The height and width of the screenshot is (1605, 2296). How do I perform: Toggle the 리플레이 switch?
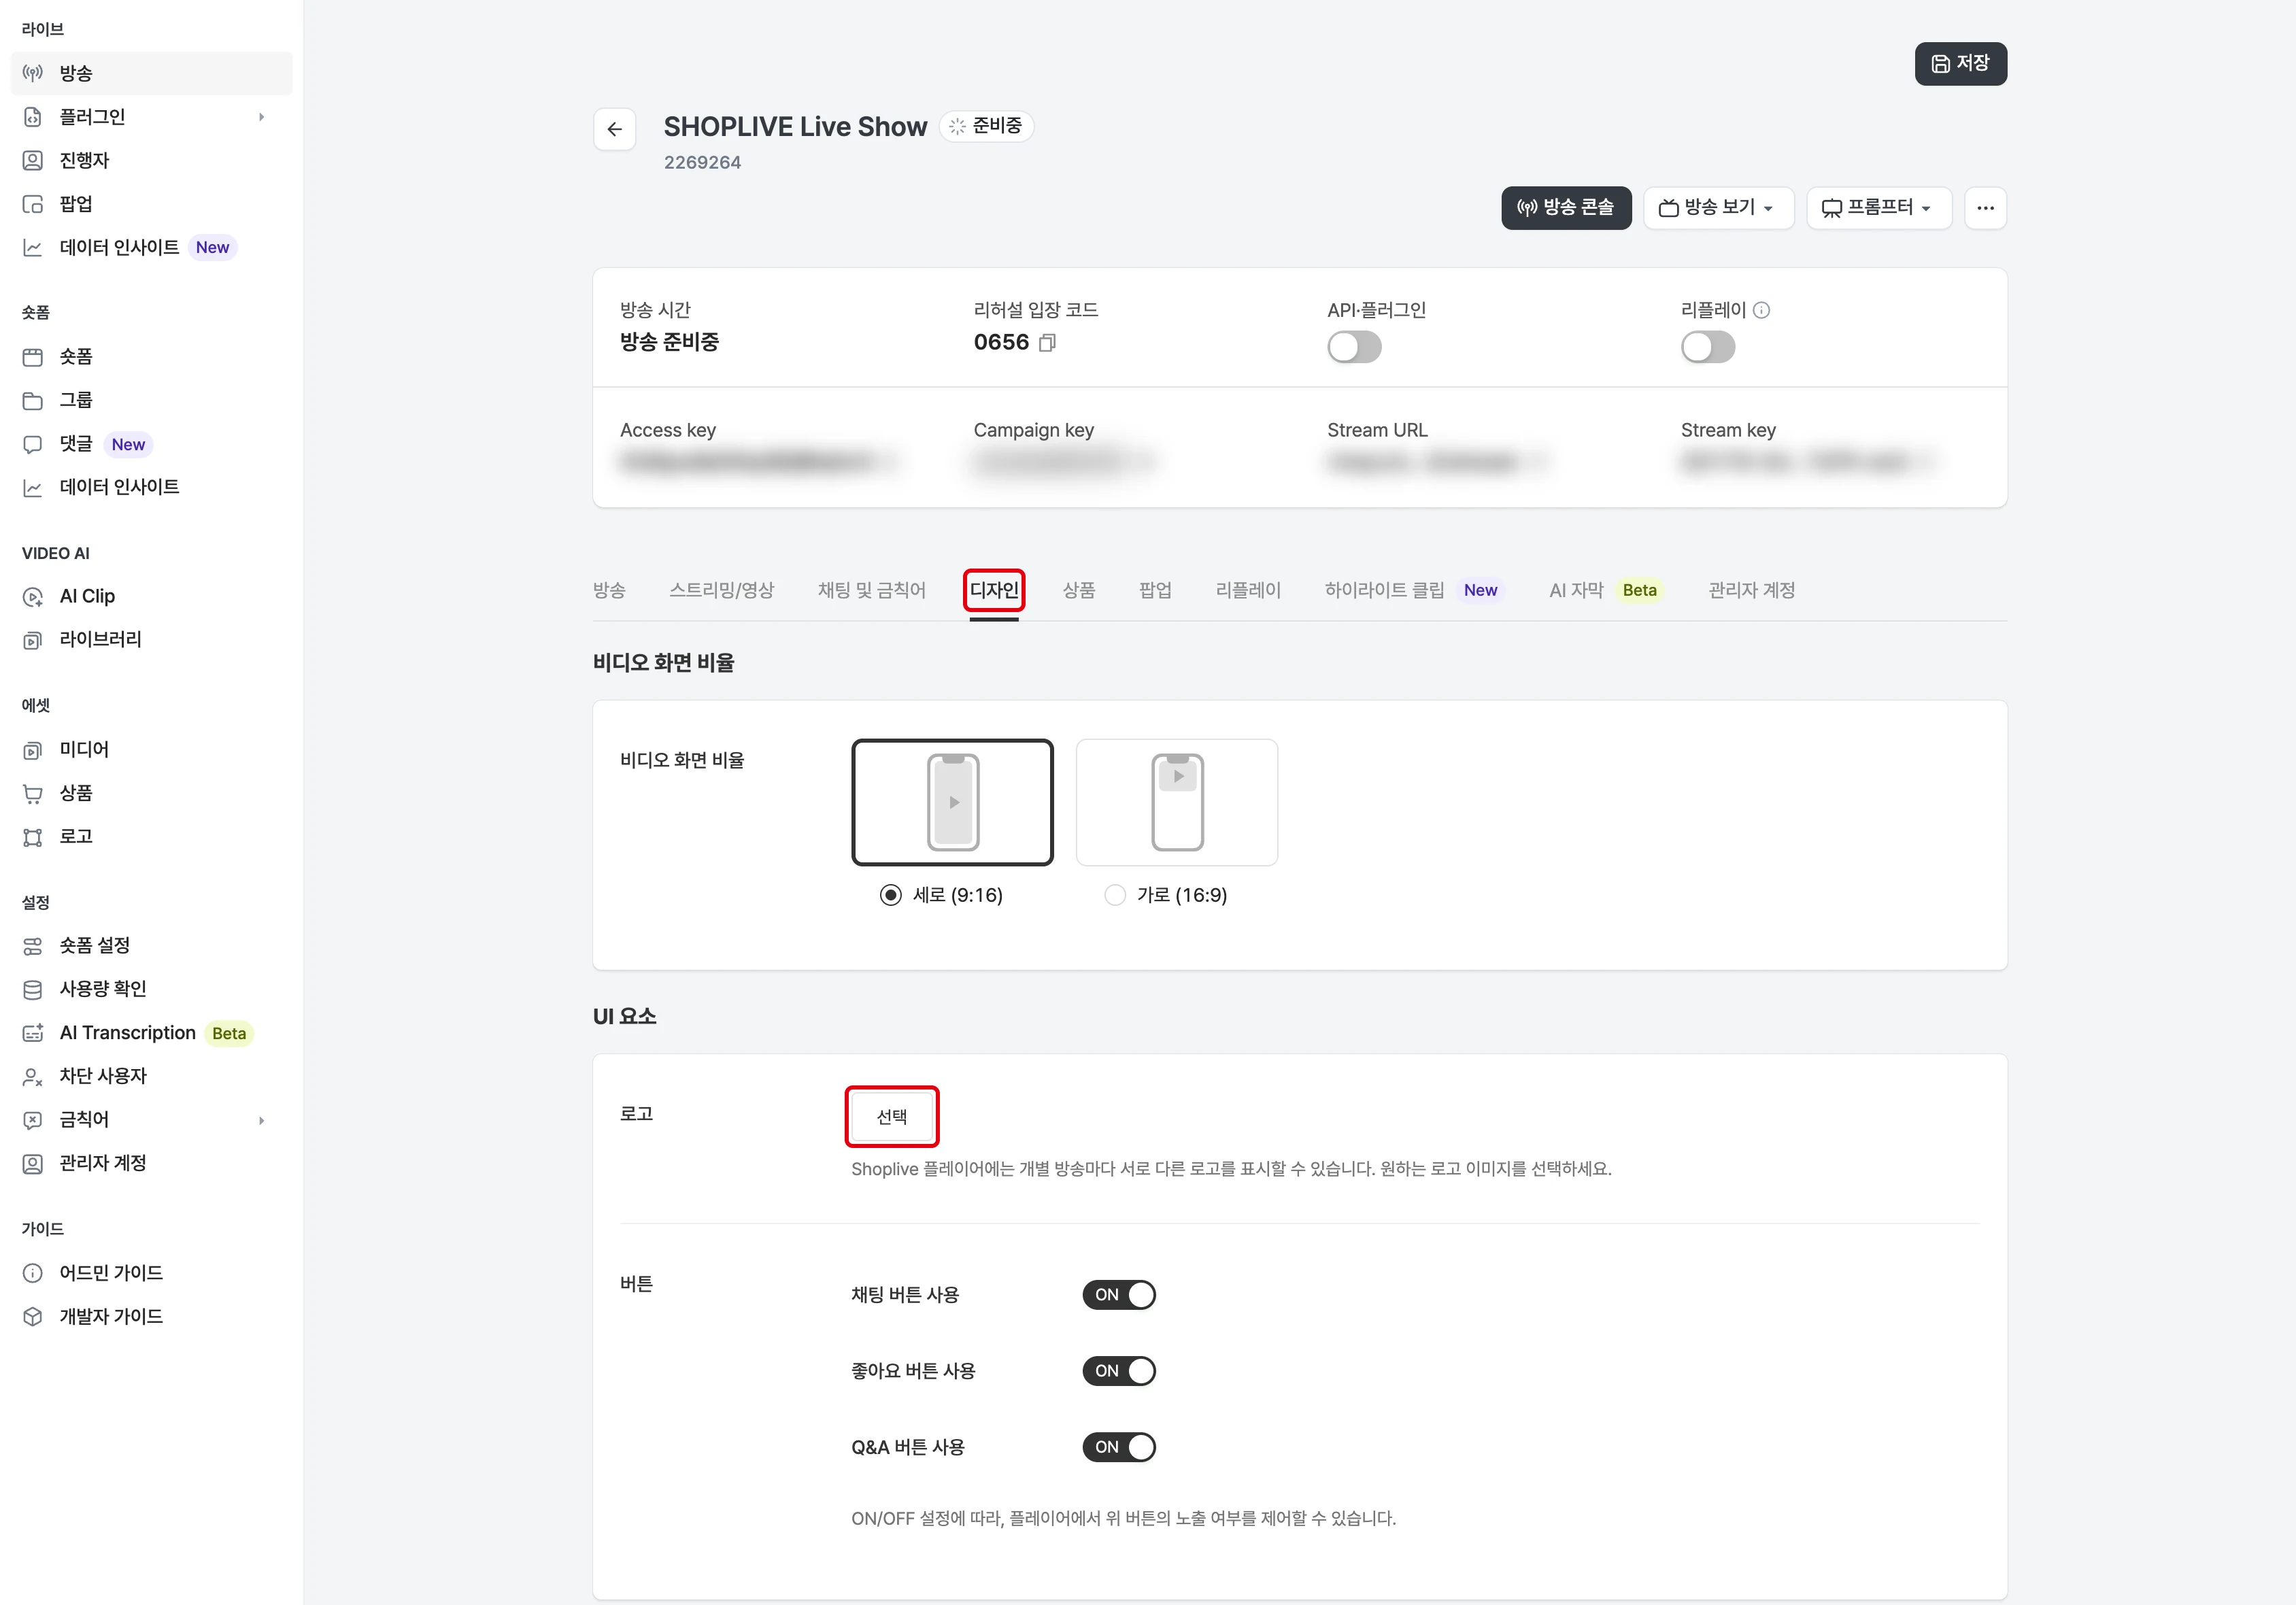(1708, 347)
